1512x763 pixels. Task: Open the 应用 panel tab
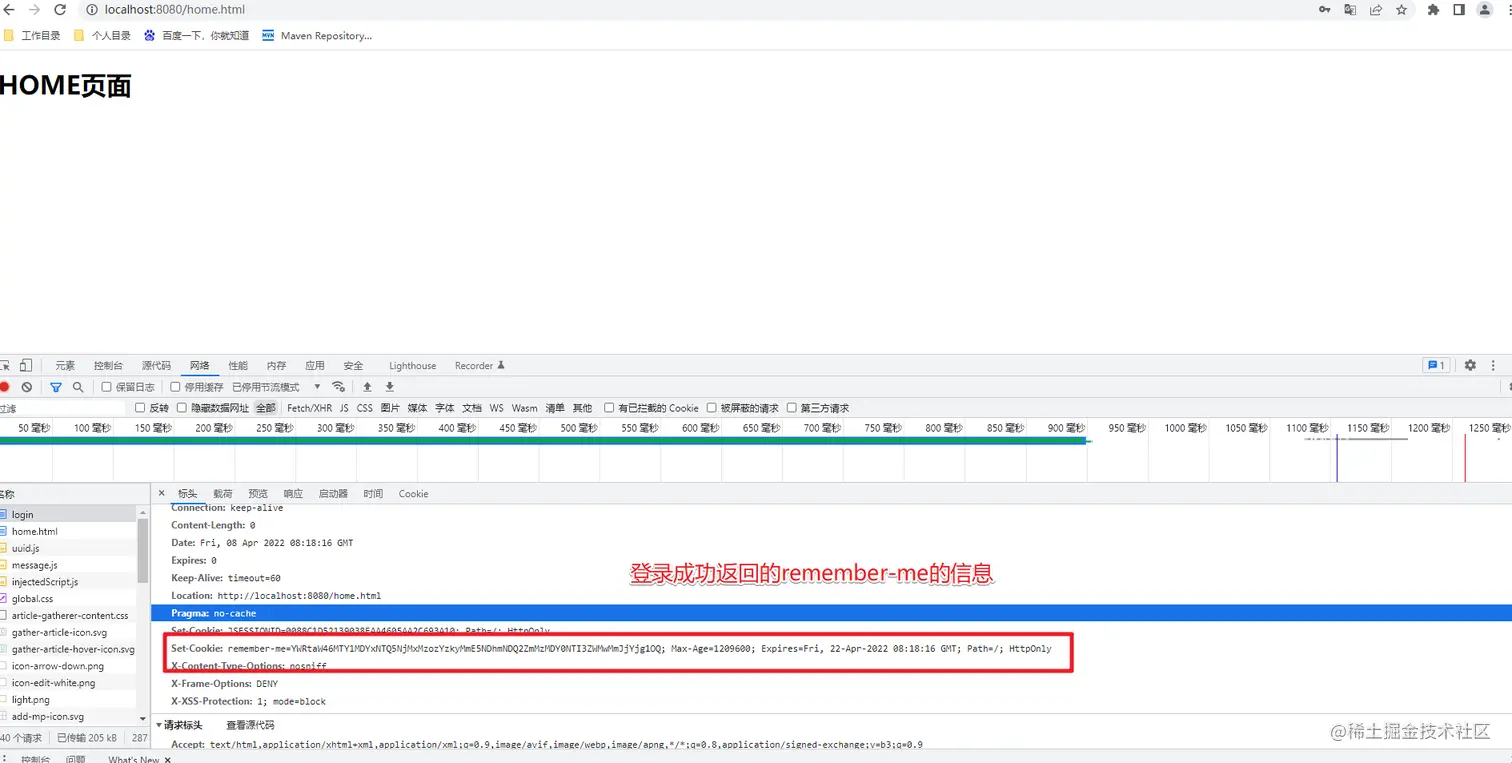point(315,366)
